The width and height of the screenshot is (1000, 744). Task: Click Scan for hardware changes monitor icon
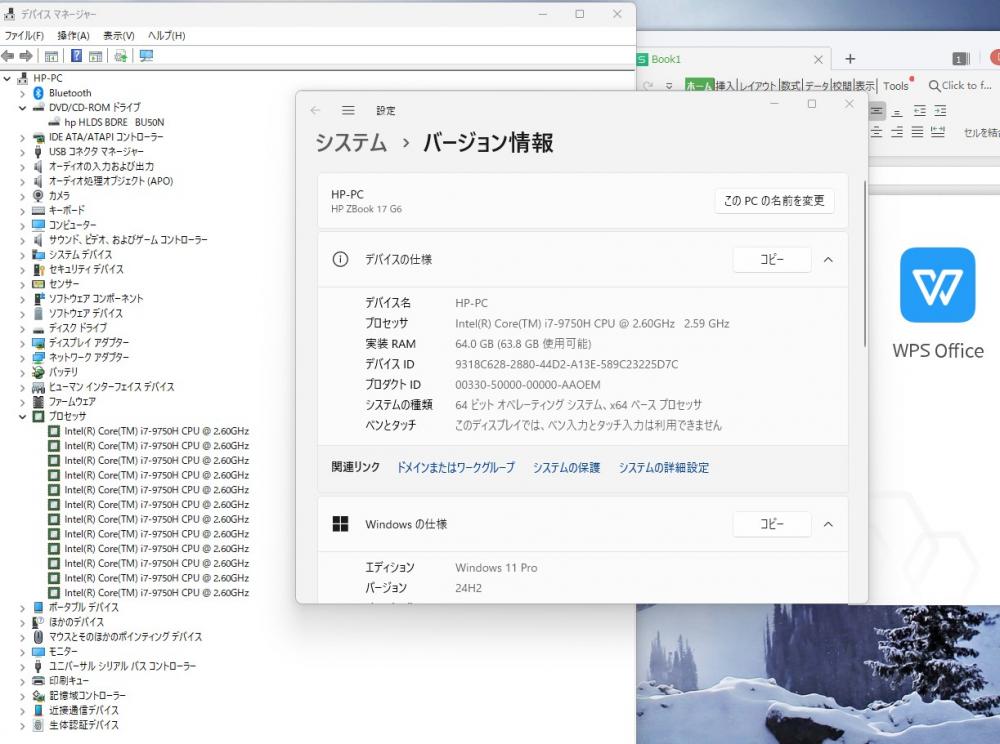pos(146,56)
